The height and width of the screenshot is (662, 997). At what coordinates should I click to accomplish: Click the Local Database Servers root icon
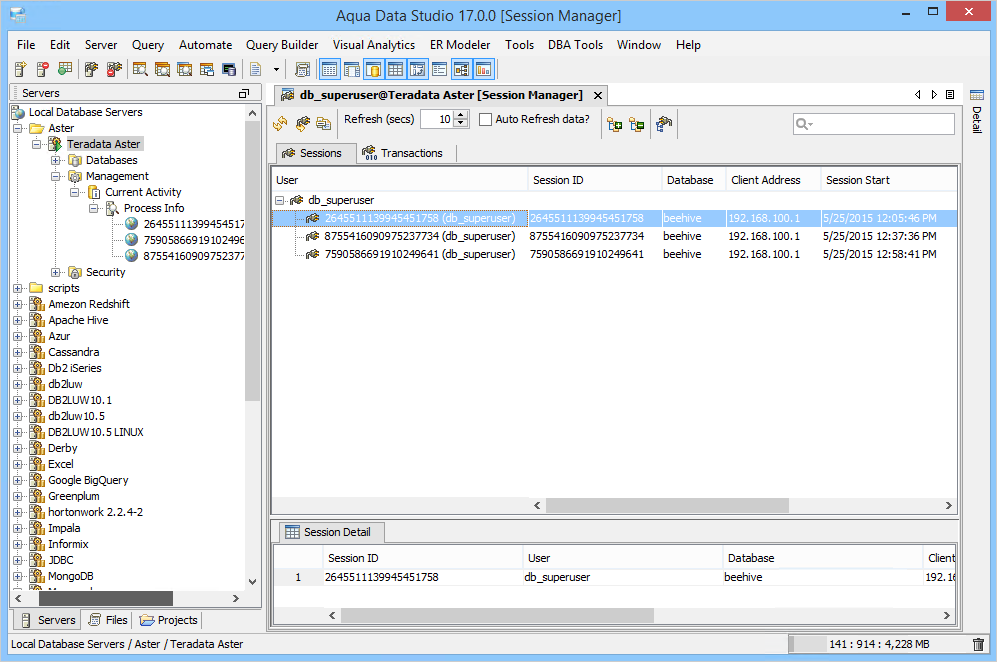click(18, 113)
